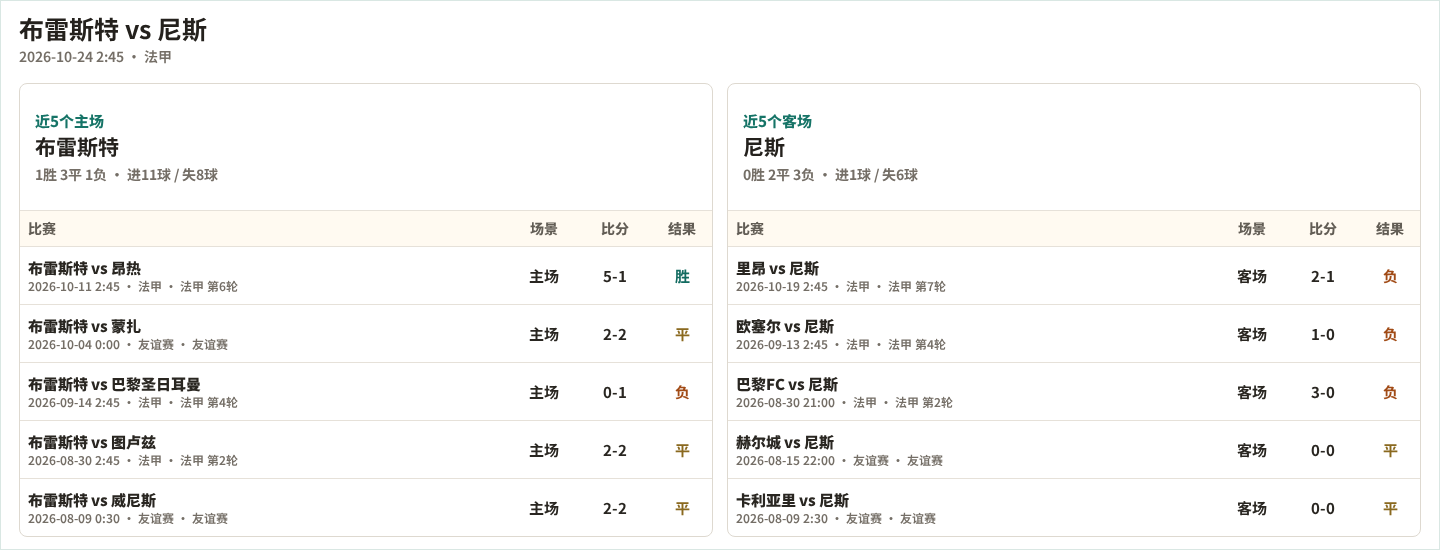Click the "比分" column header in 布雷斯特 table
Screen dimensions: 1440x550
click(x=615, y=229)
